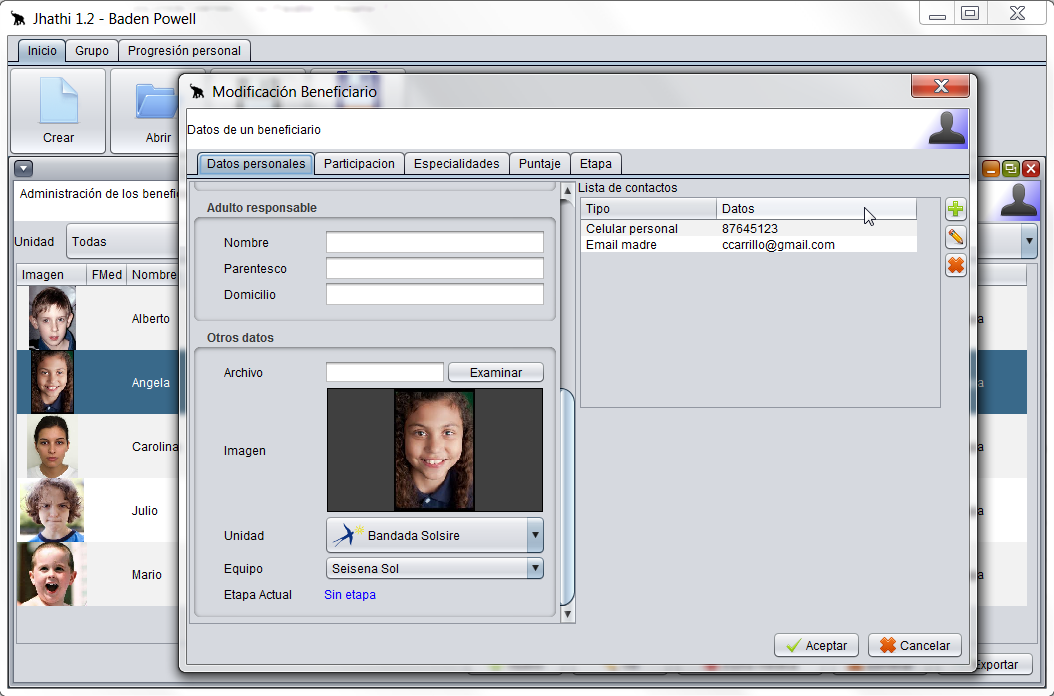Viewport: 1054px width, 696px height.
Task: Open the Unidad dropdown Bandada Solsire
Action: click(x=435, y=535)
